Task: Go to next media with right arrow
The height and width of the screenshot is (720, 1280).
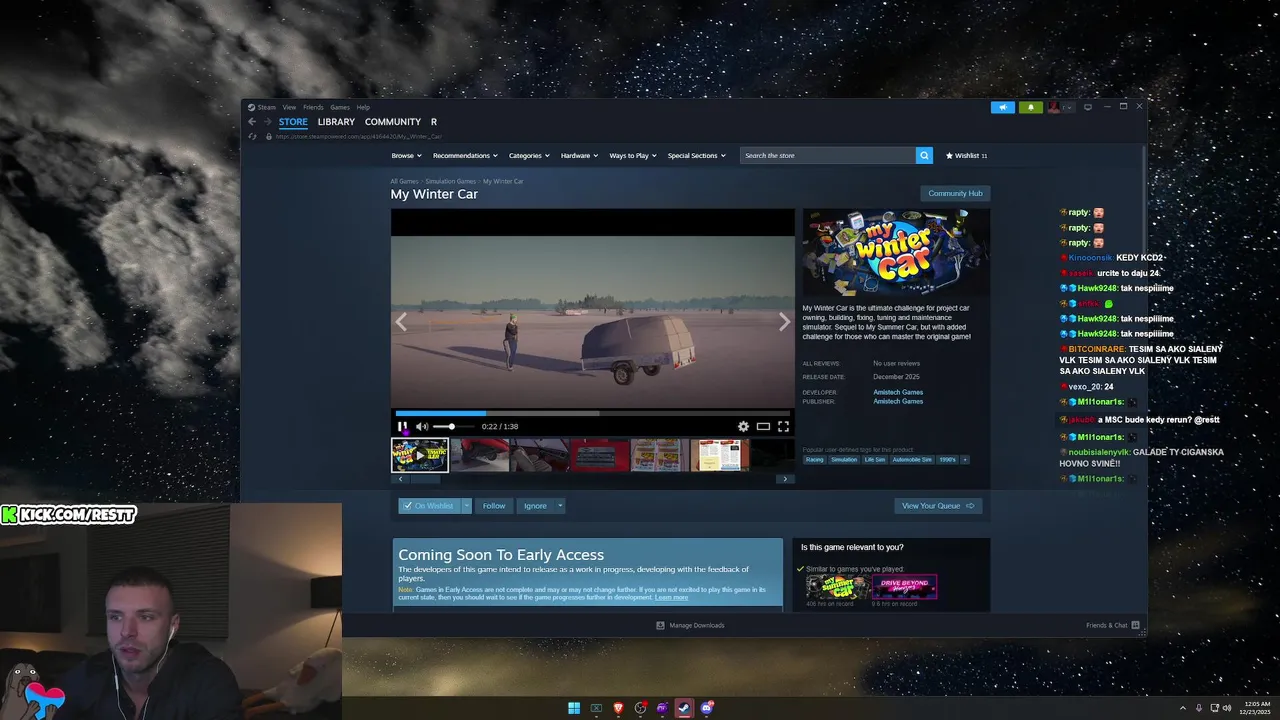Action: pos(784,321)
